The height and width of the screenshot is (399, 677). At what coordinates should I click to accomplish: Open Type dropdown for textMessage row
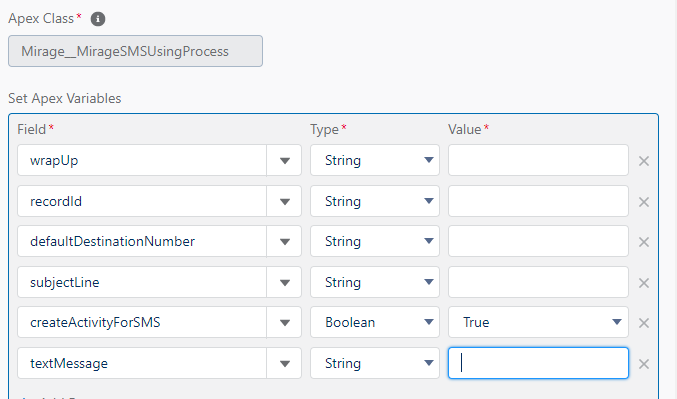click(x=375, y=363)
